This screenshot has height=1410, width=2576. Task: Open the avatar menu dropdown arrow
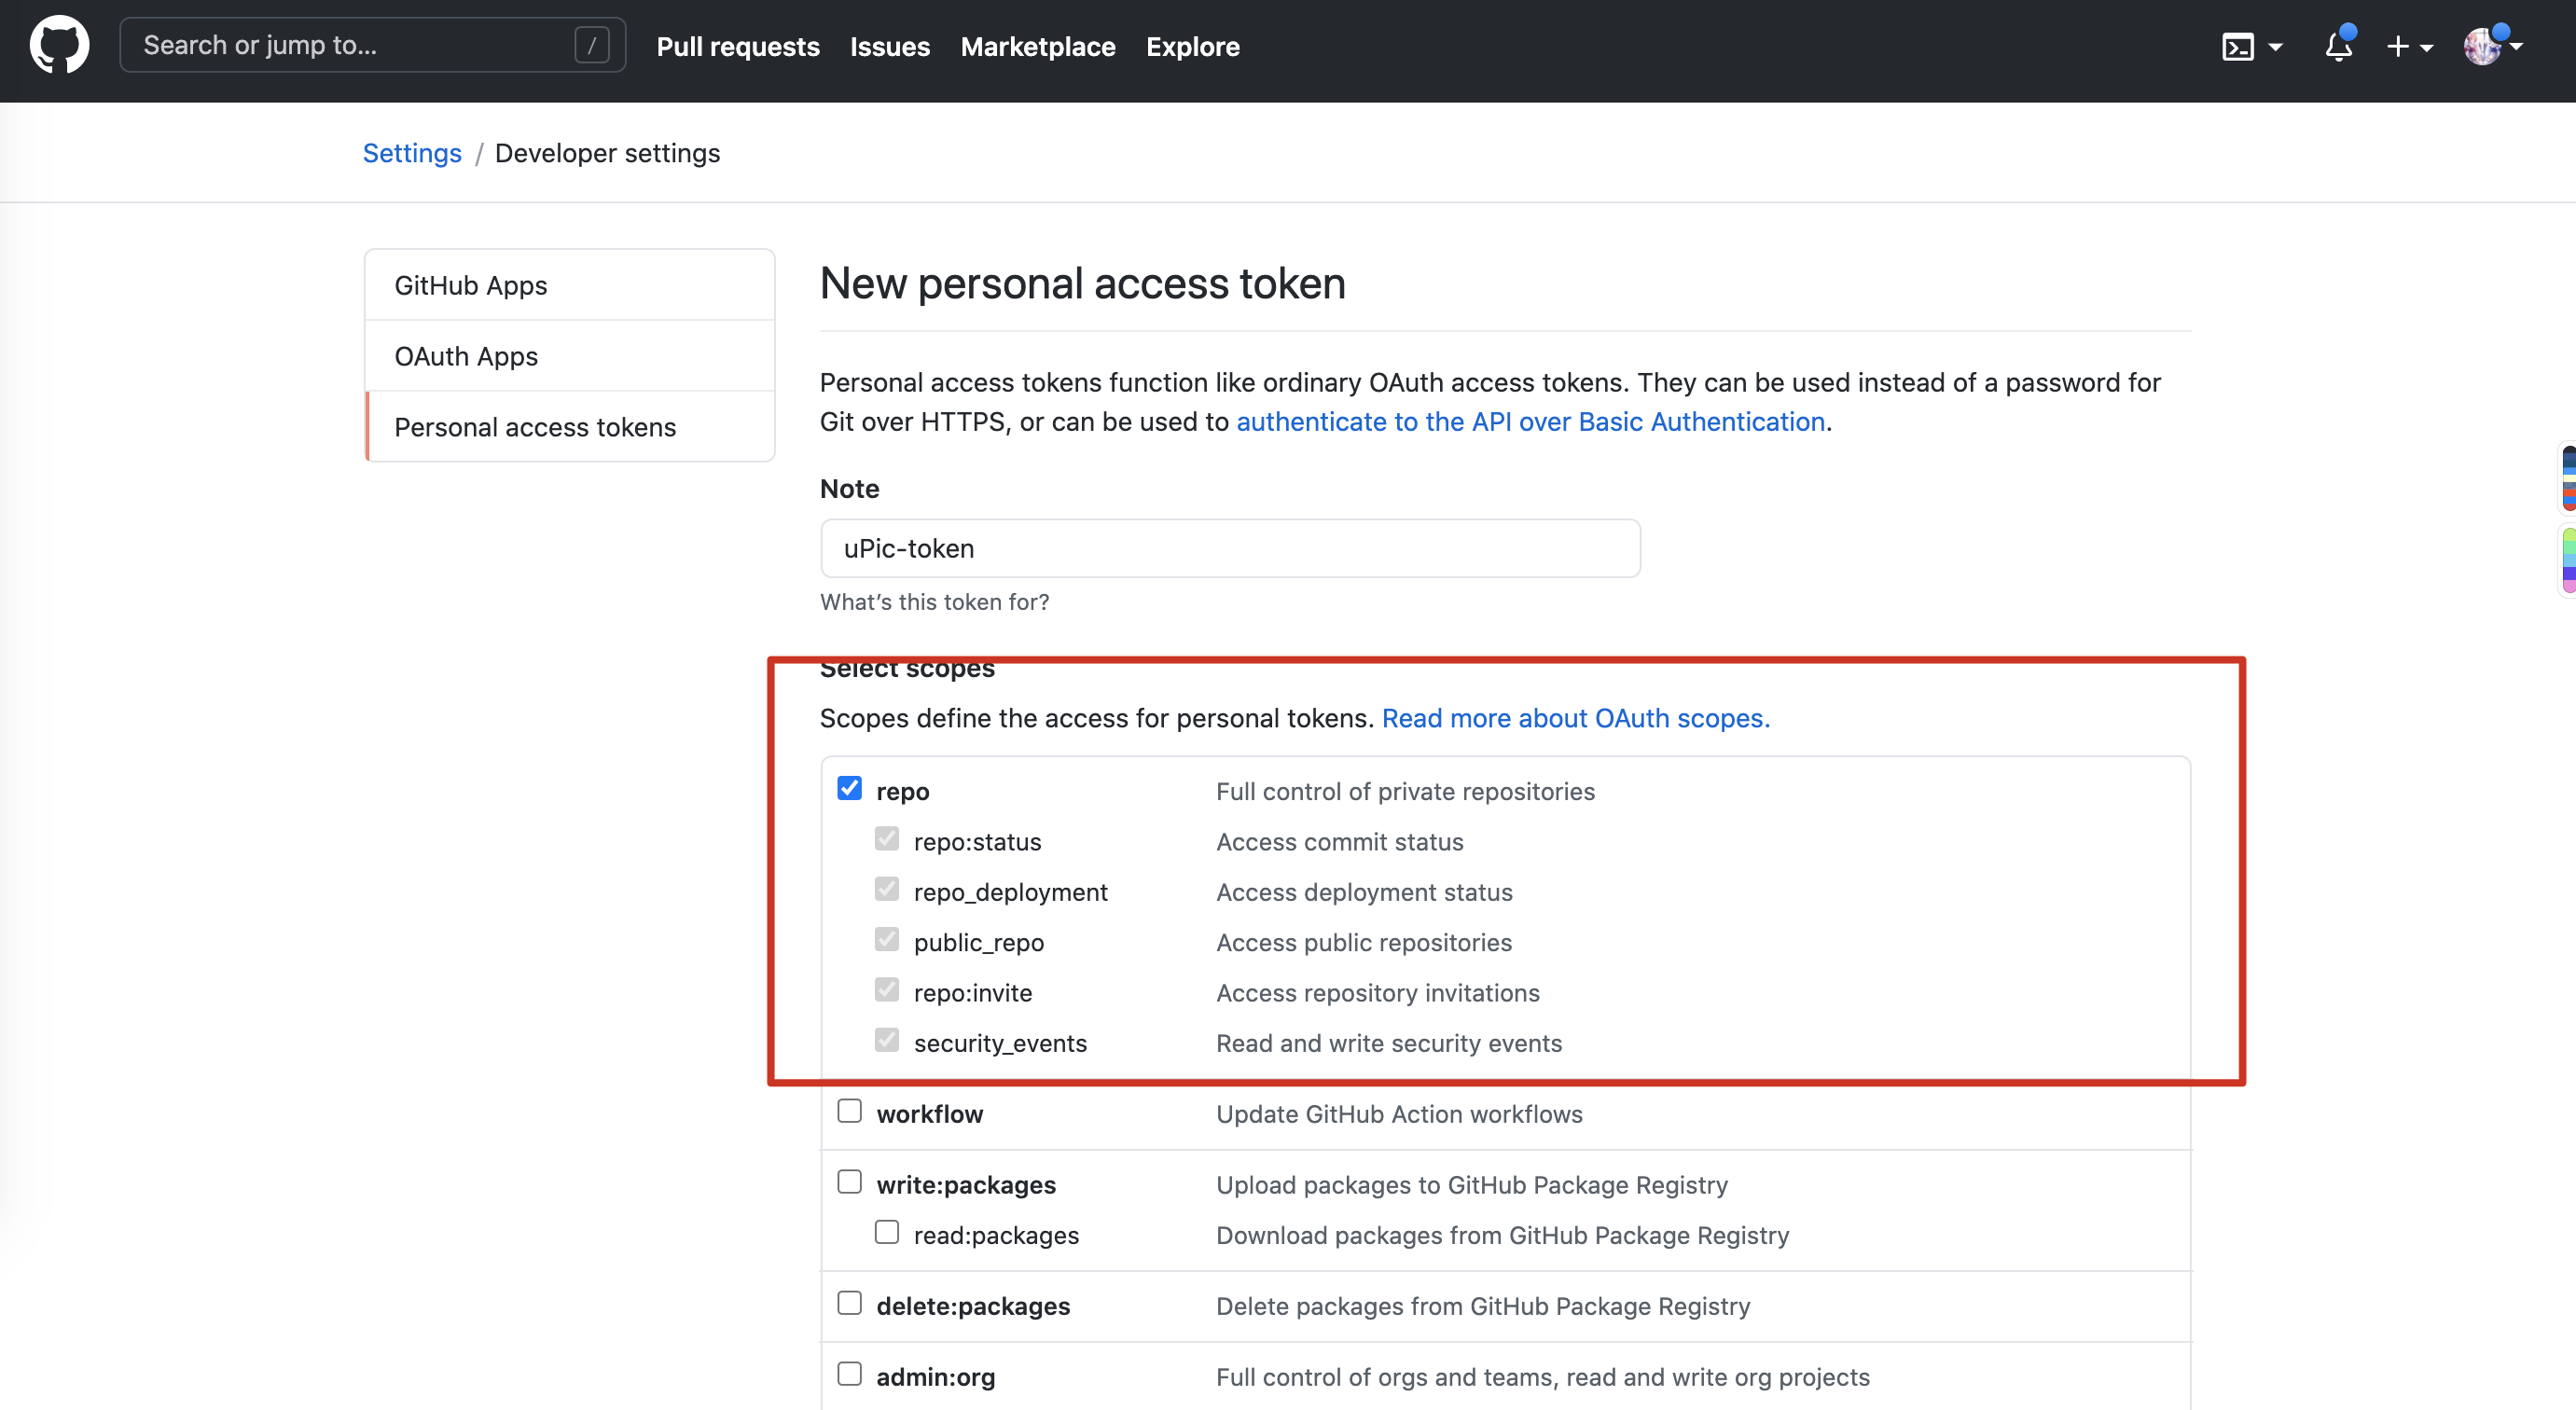[2517, 47]
